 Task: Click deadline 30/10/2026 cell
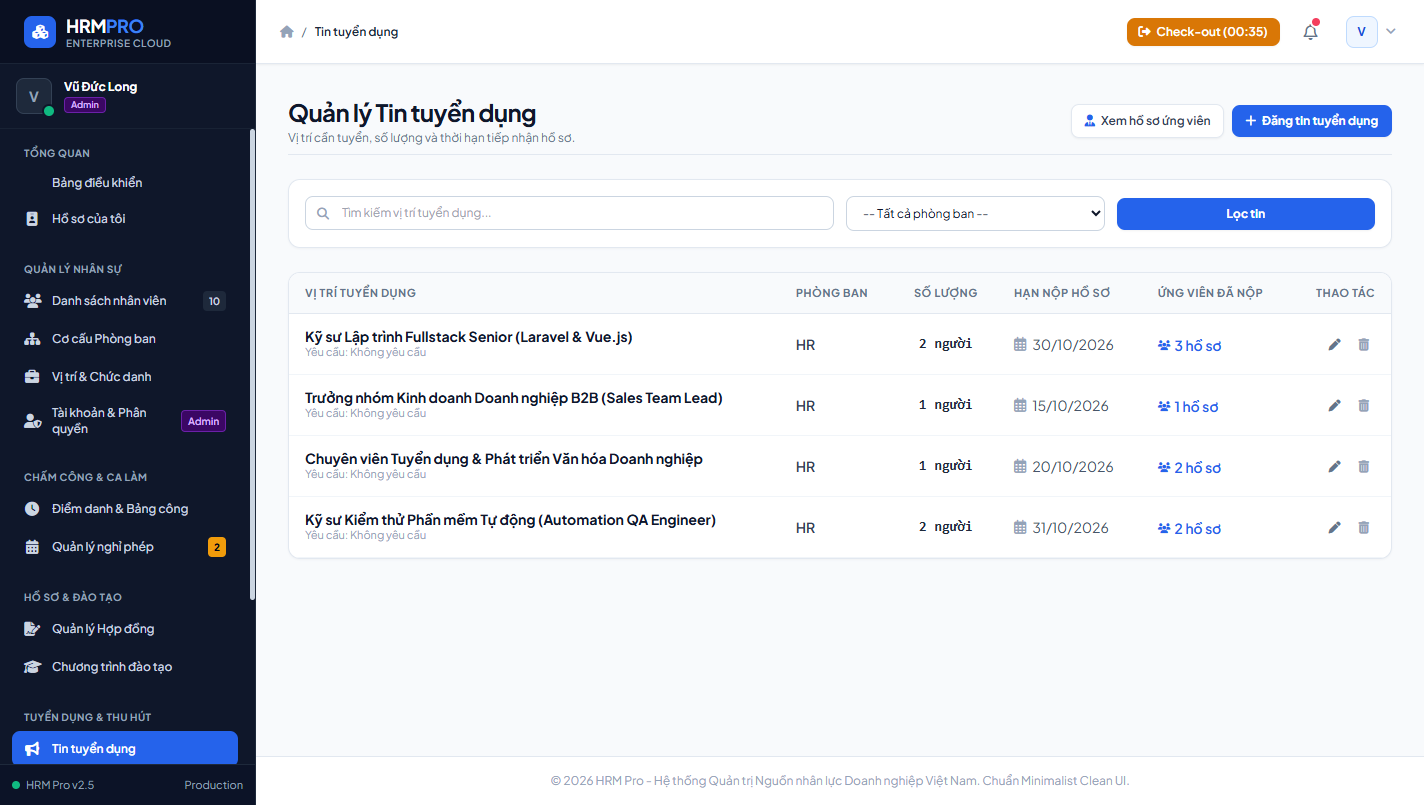point(1063,345)
